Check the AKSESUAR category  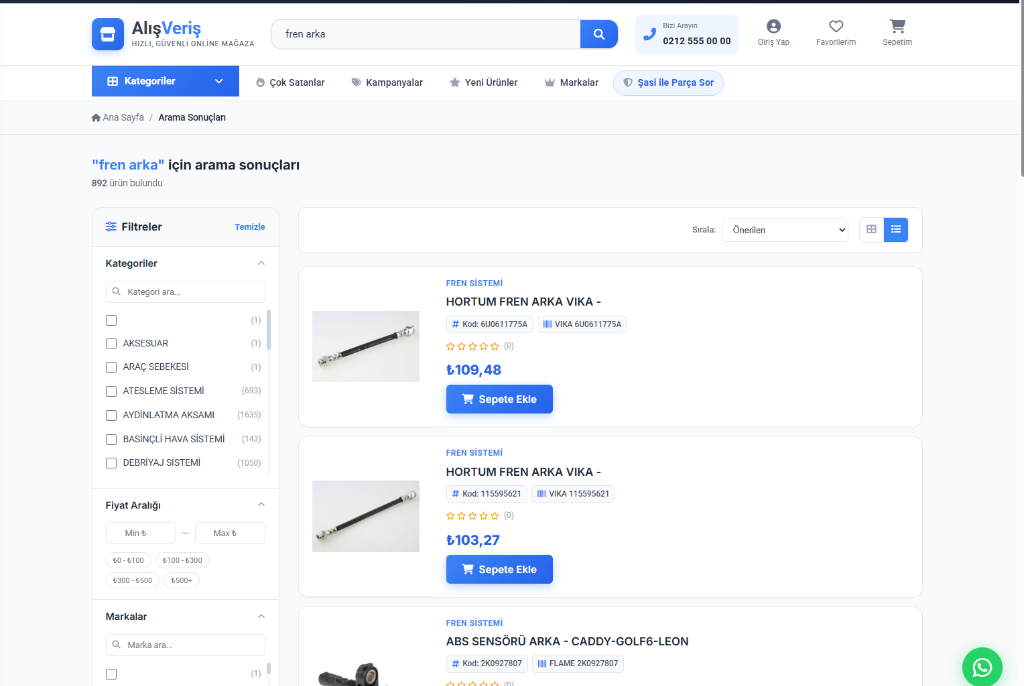[x=111, y=344]
